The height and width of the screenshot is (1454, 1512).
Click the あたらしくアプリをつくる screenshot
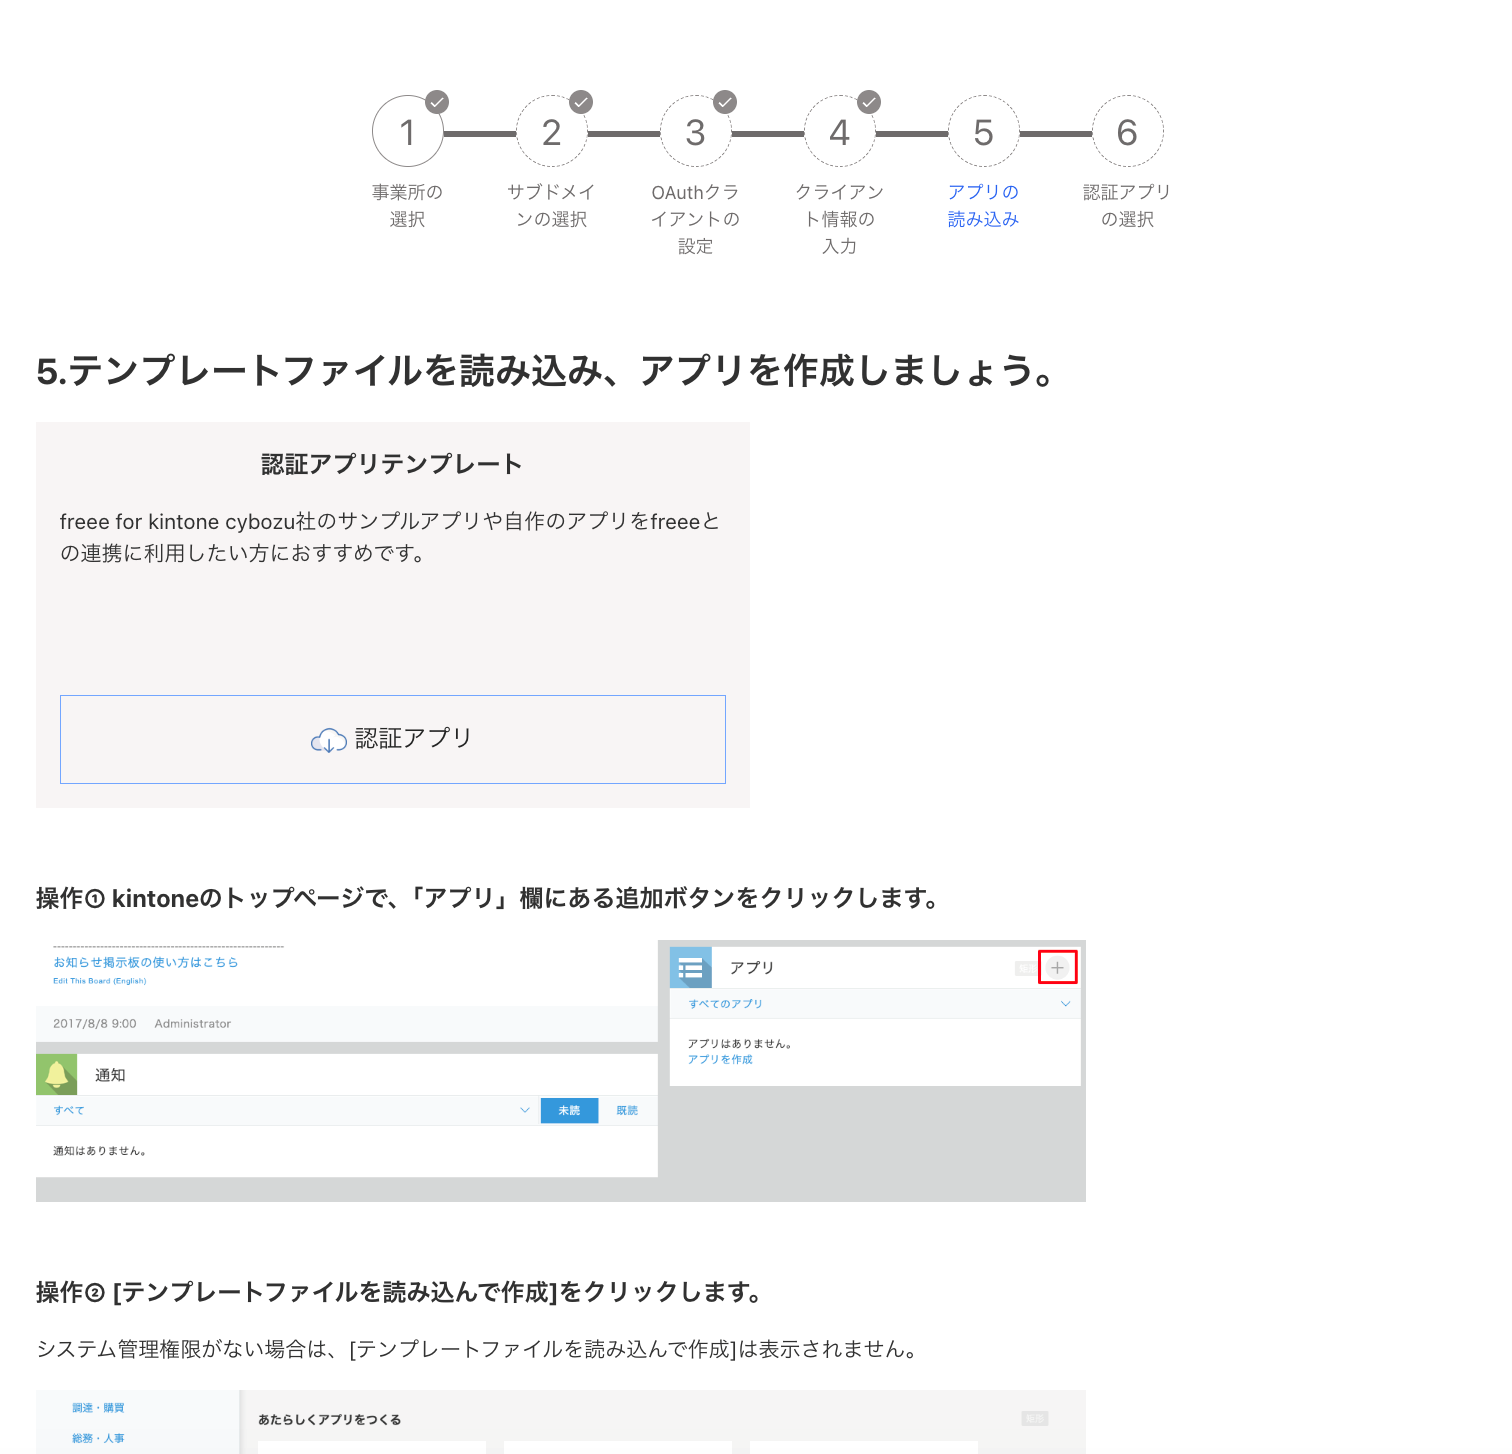(561, 1422)
